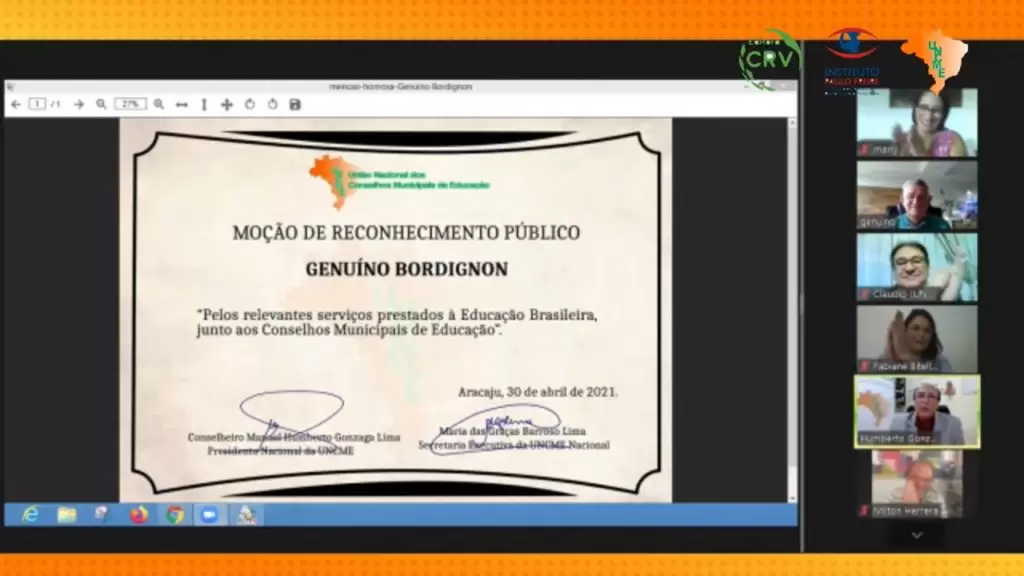Screen dimensions: 1024x576
Task: Open Zoom from the taskbar
Action: pyautogui.click(x=210, y=514)
